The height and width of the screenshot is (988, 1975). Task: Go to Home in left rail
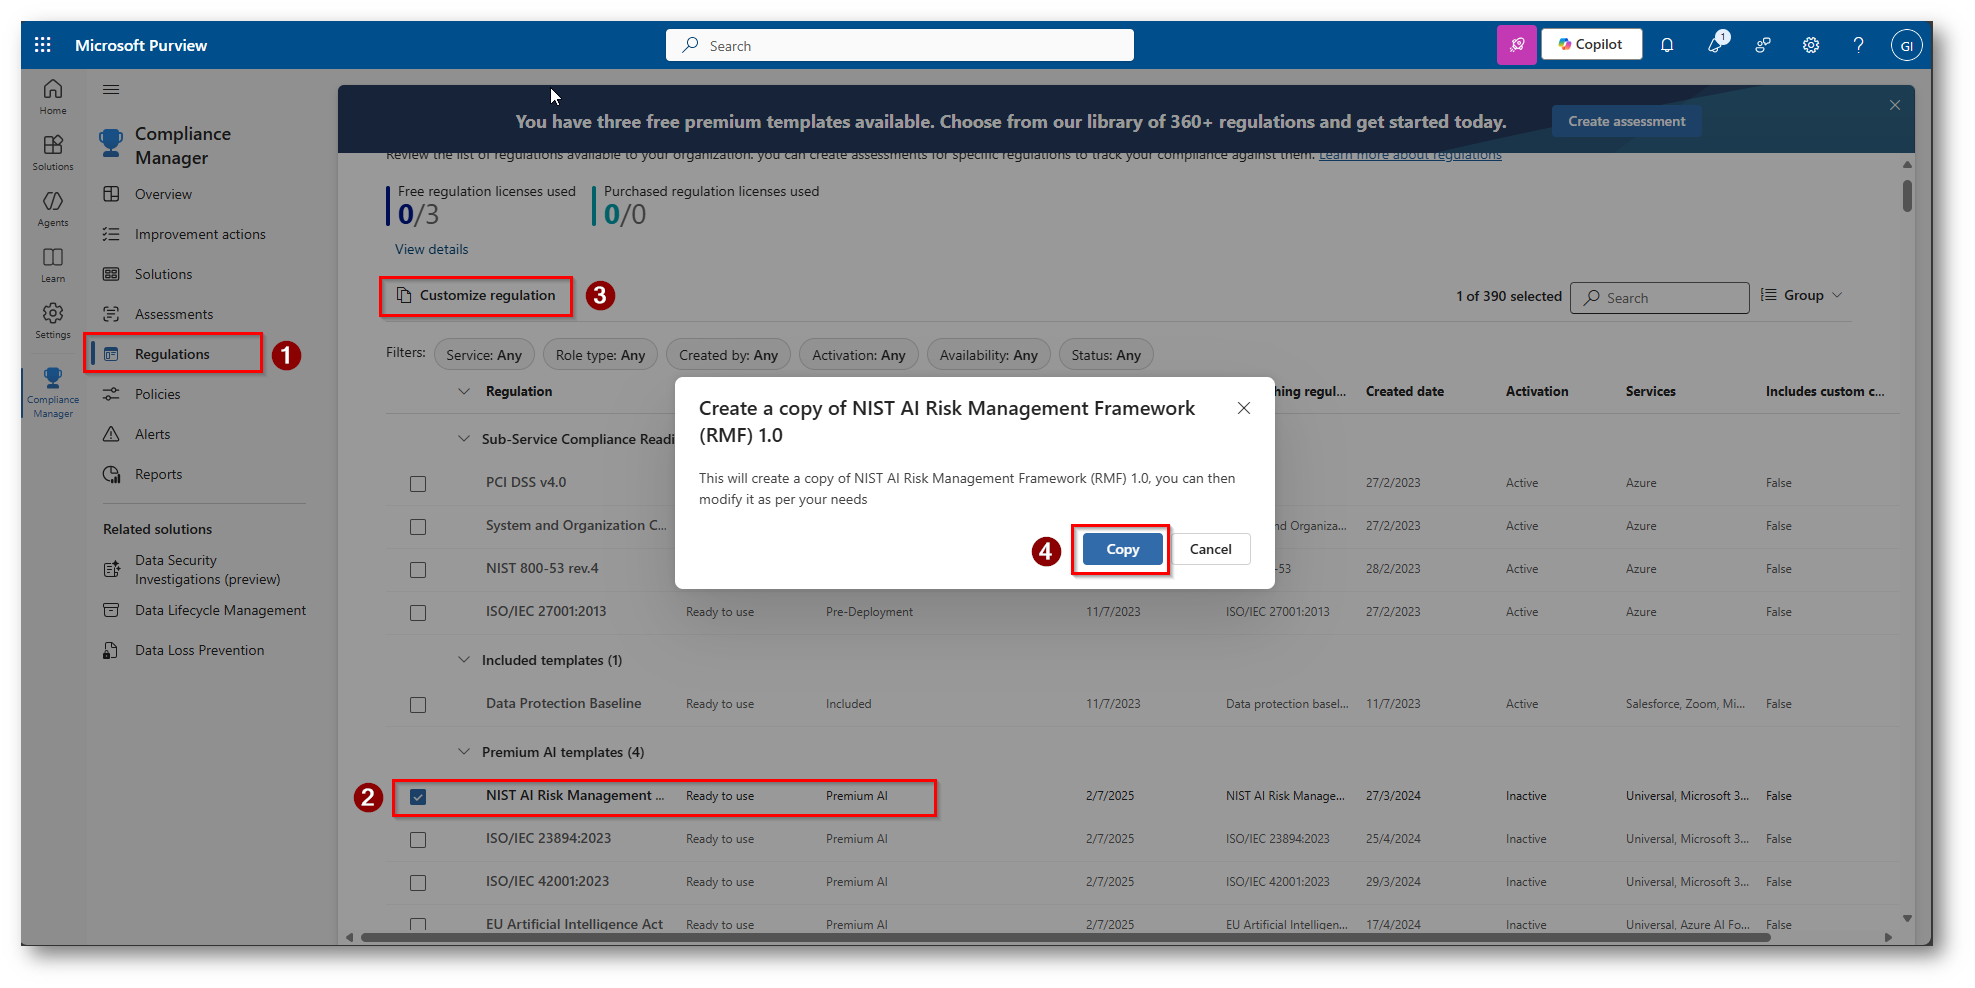(x=53, y=96)
